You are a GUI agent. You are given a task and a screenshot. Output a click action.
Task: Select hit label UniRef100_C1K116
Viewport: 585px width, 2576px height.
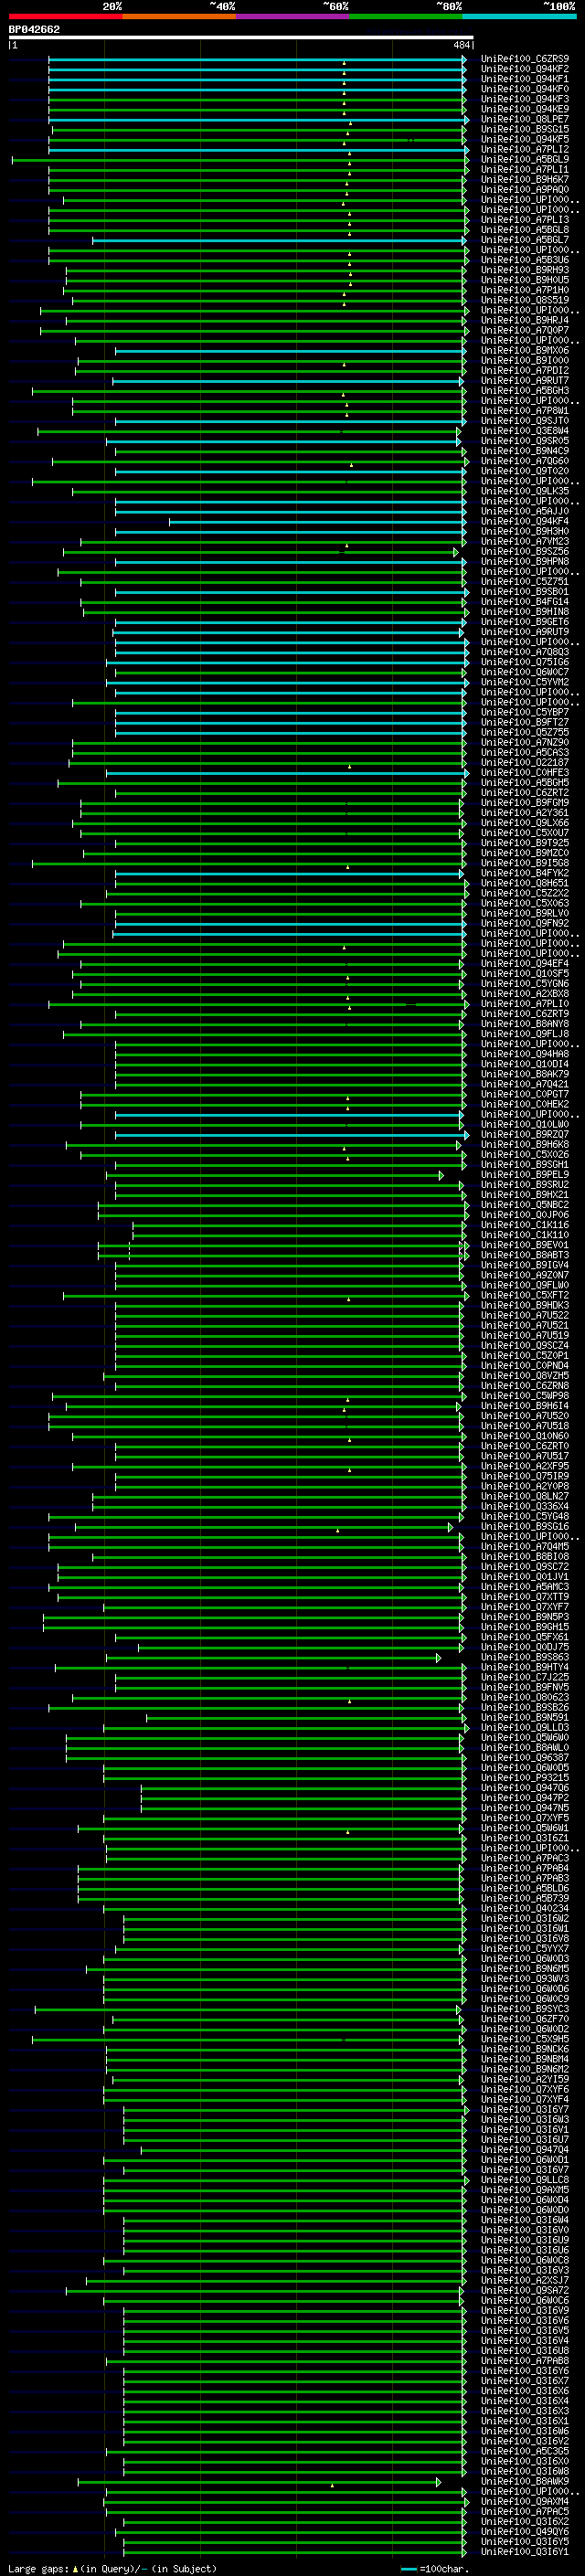pyautogui.click(x=524, y=1225)
